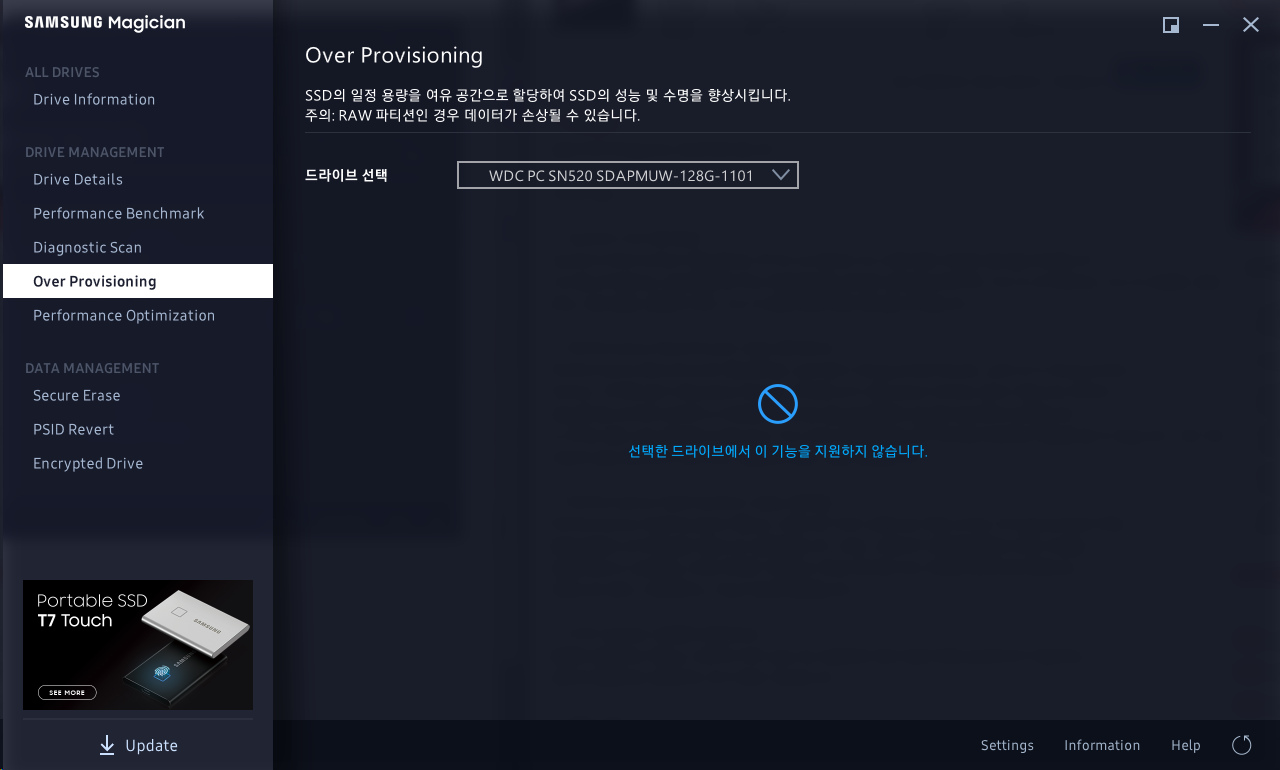Open Drive Information page

pyautogui.click(x=94, y=100)
